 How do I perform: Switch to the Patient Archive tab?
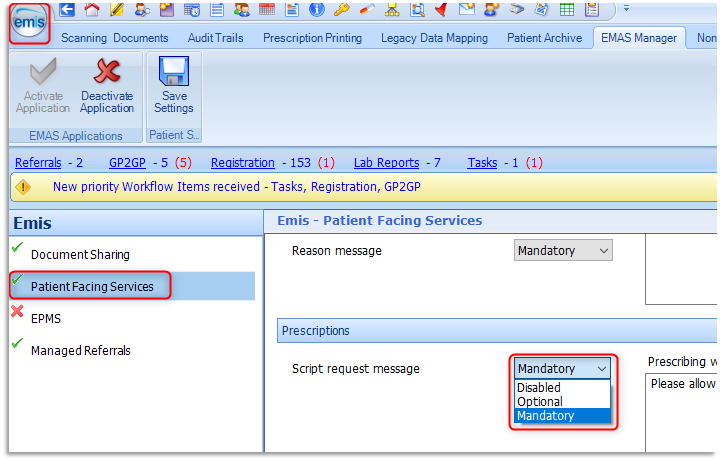544,38
